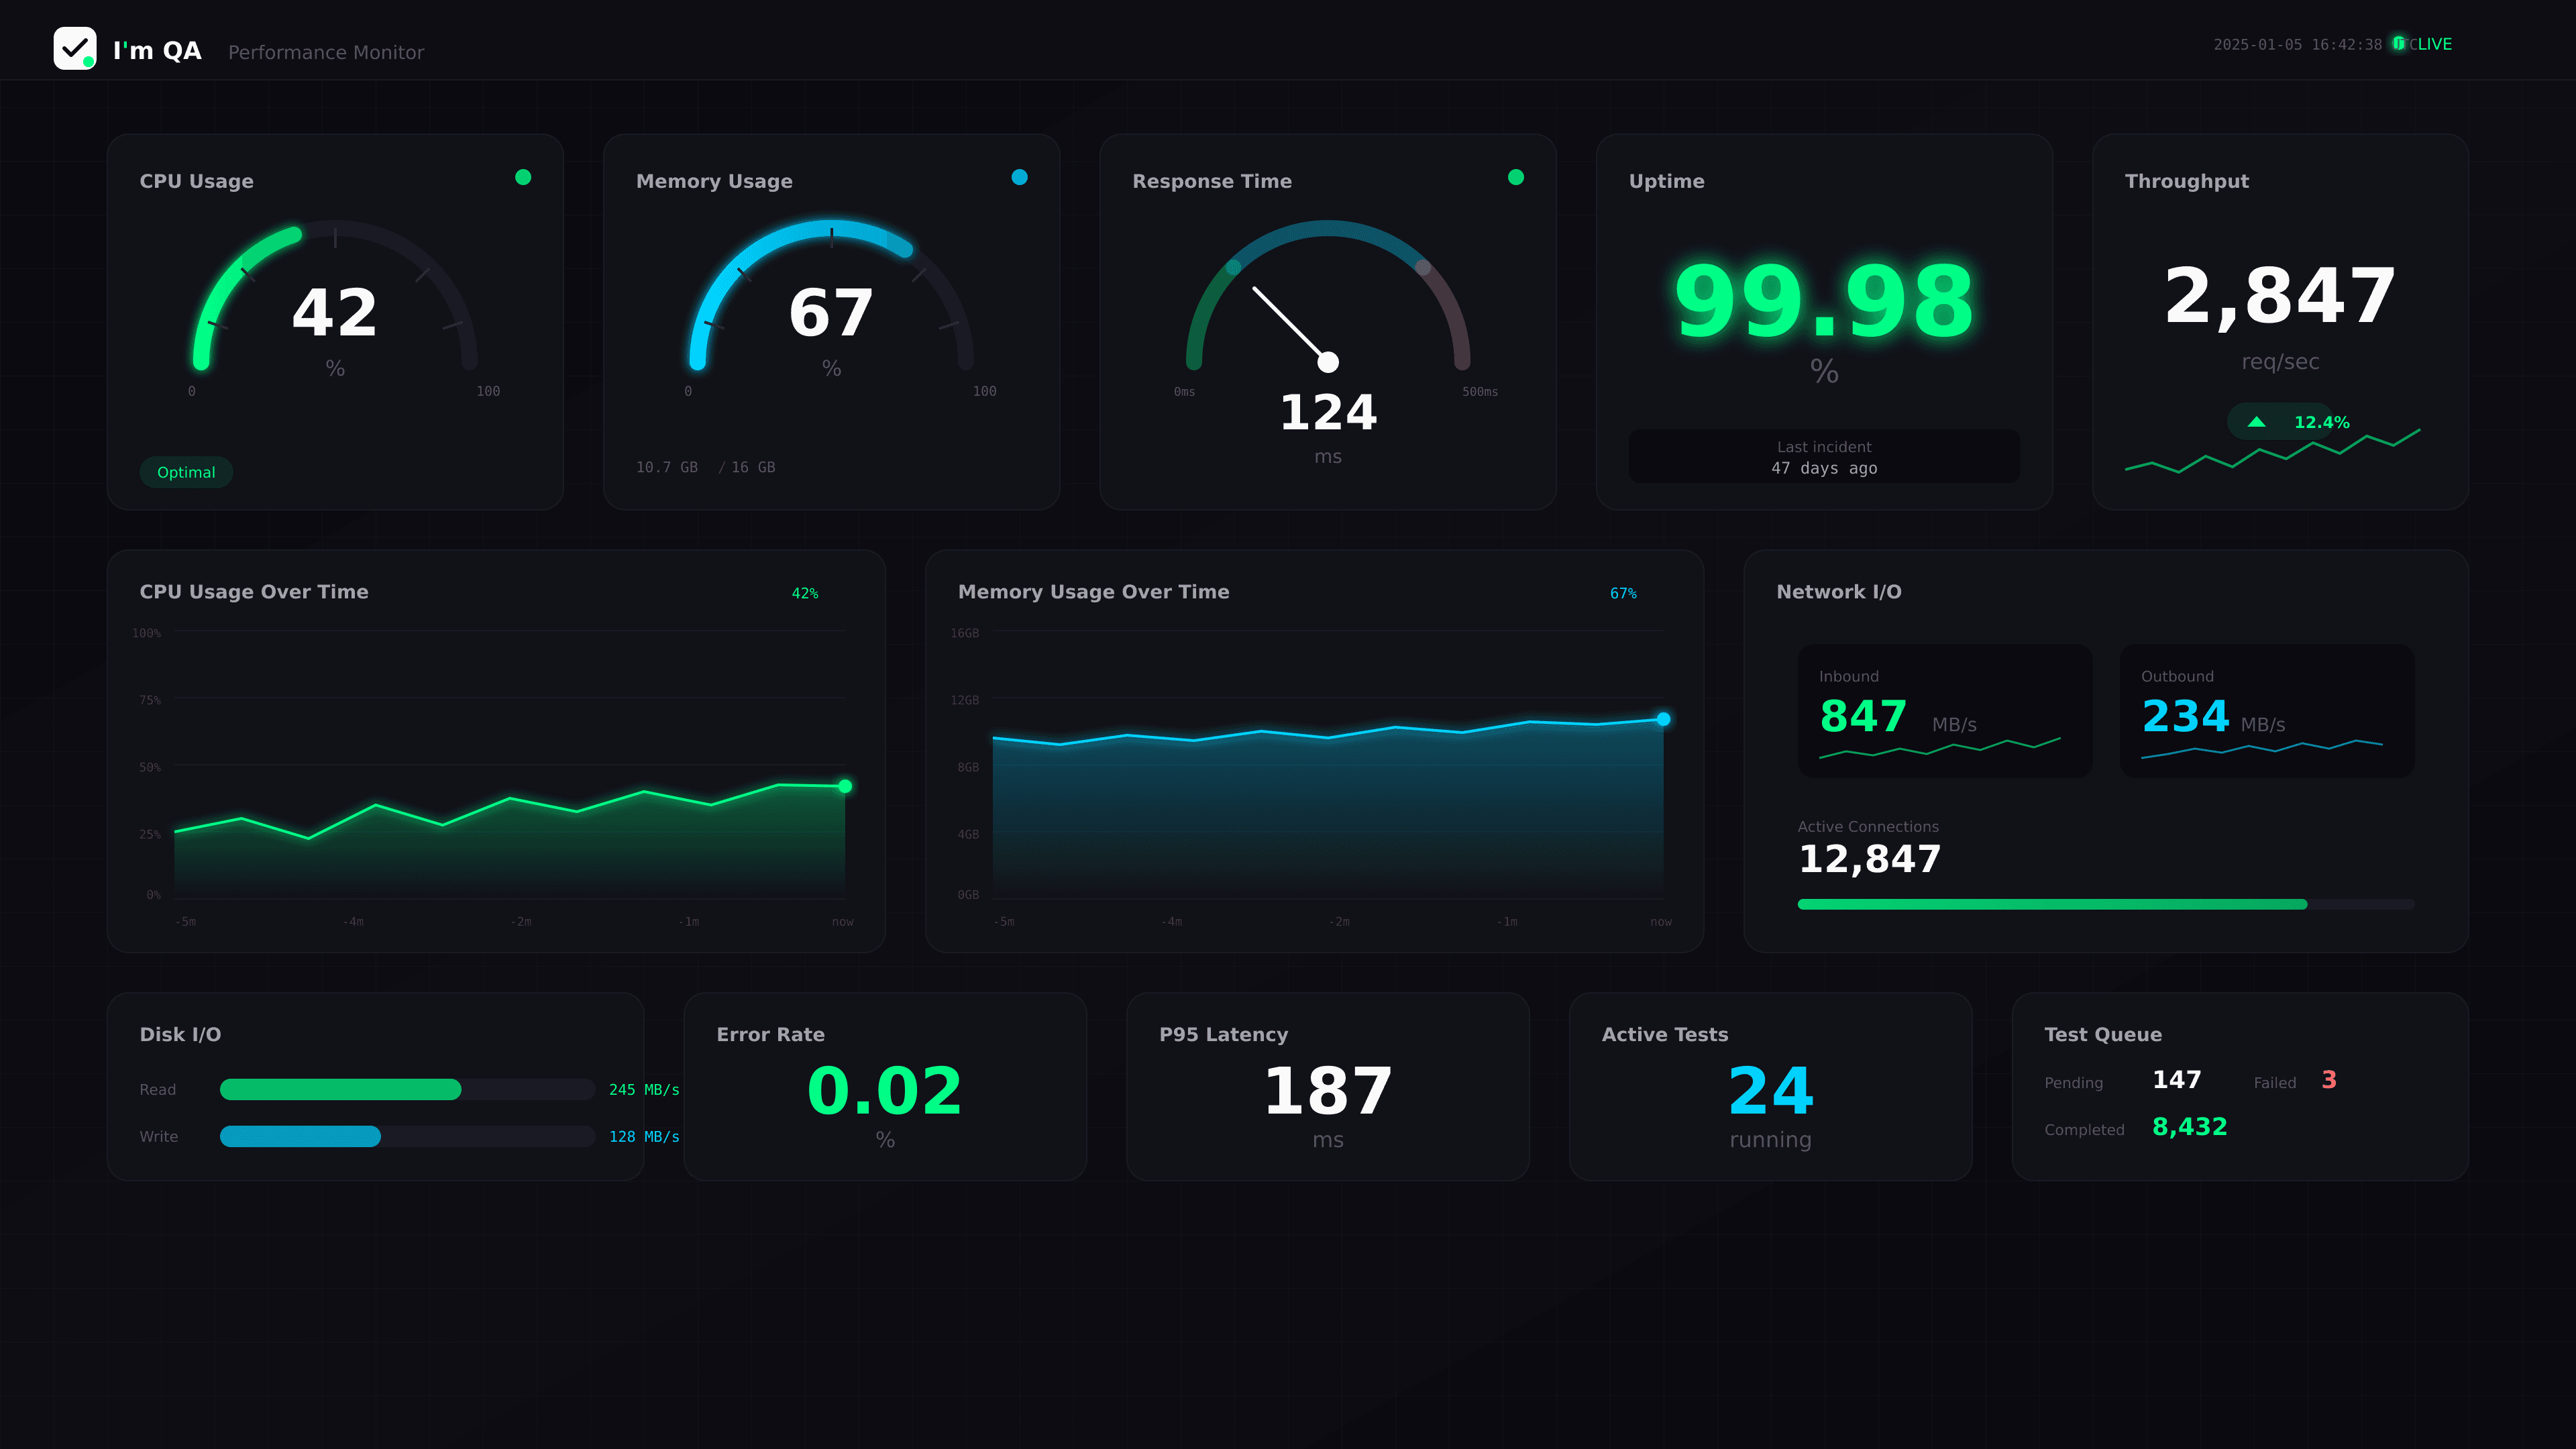This screenshot has width=2576, height=1449.
Task: Click the green up-arrow trend icon under Throughput
Action: pyautogui.click(x=2257, y=422)
